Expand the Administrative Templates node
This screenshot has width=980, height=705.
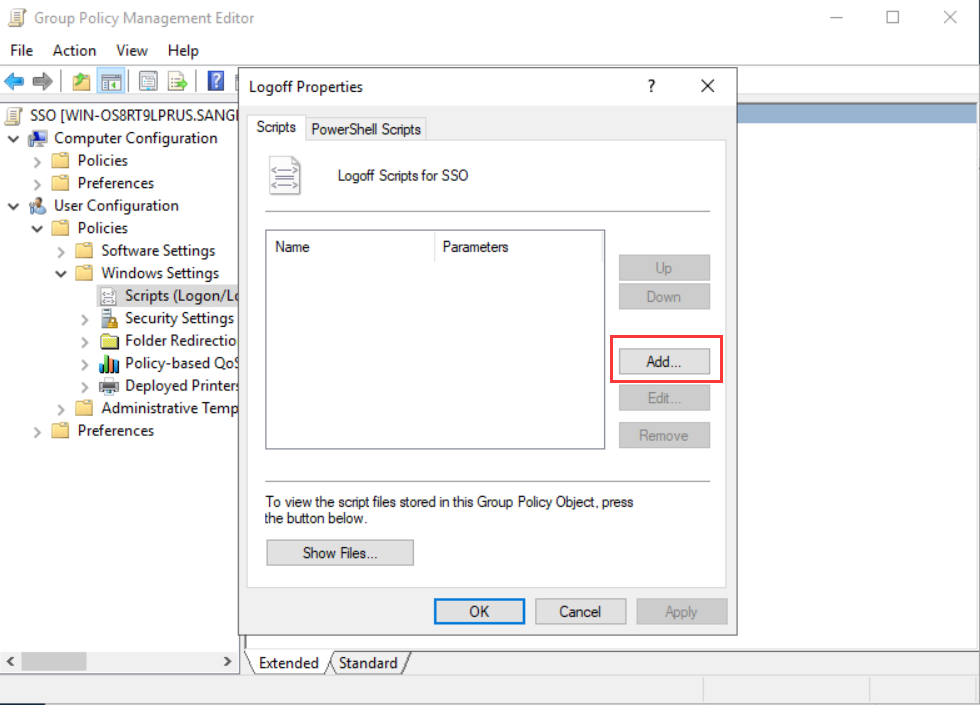point(61,409)
